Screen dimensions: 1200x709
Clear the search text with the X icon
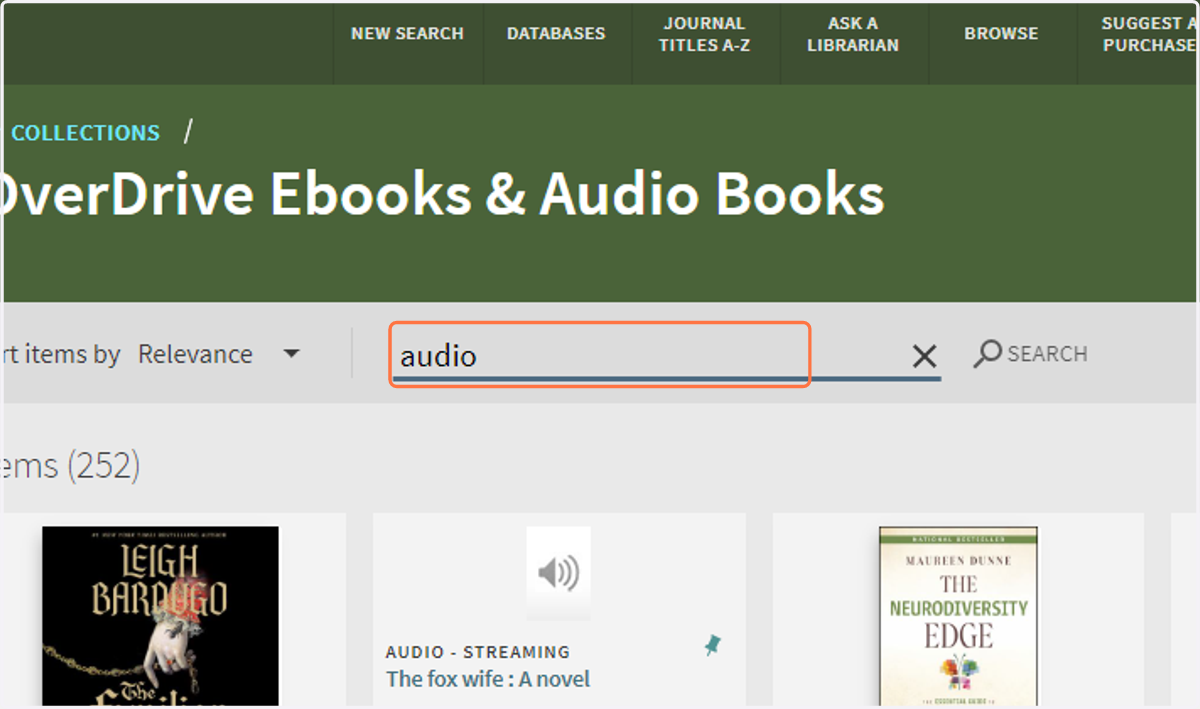pyautogui.click(x=924, y=355)
